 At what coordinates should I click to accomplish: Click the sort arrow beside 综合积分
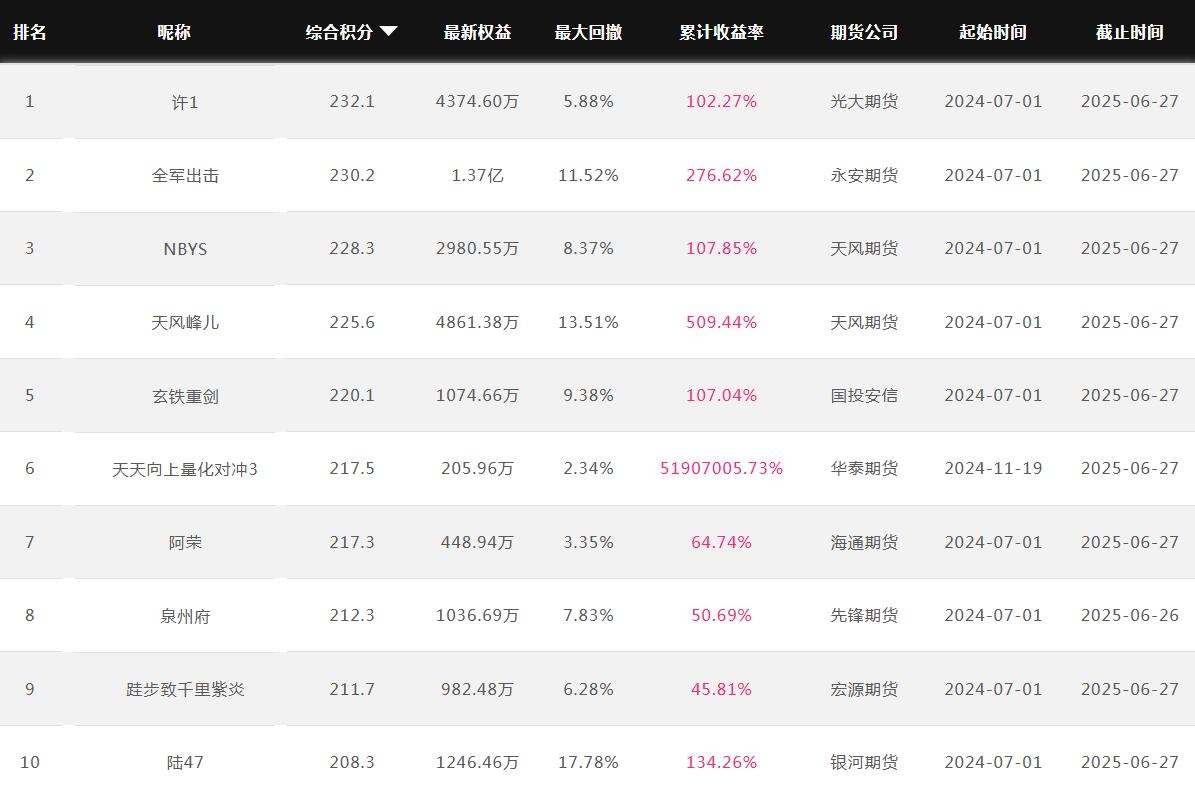(389, 31)
